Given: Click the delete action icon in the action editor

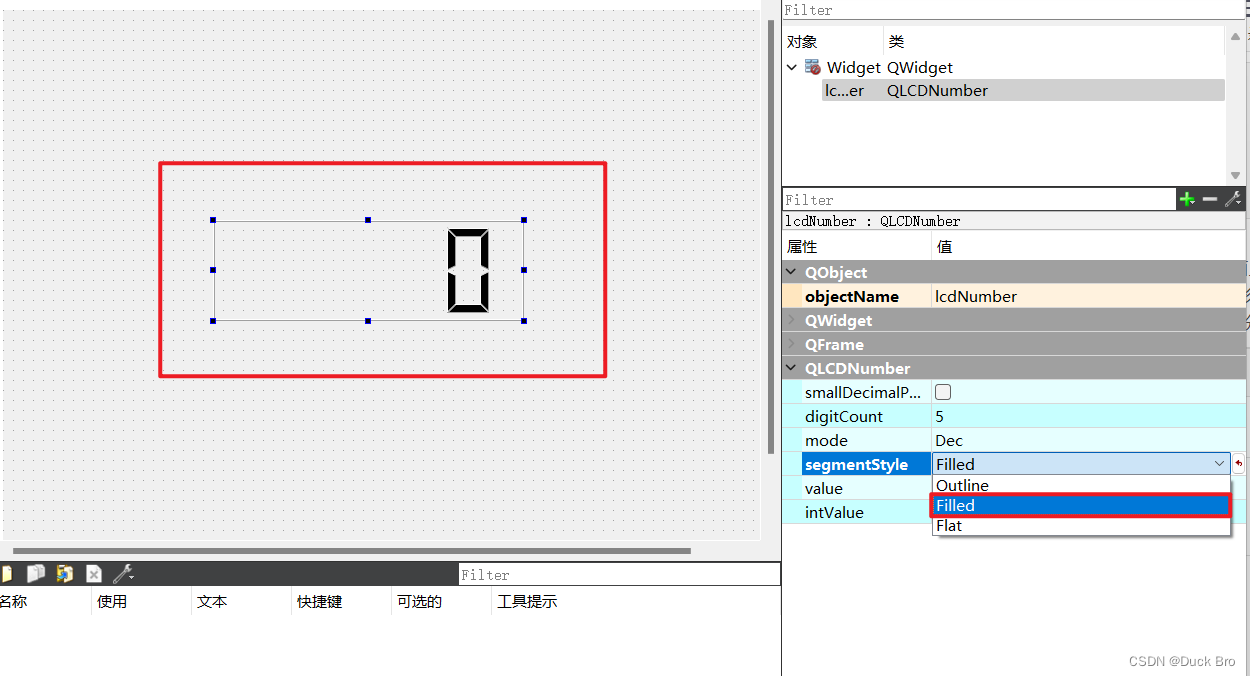Looking at the screenshot, I should click(x=93, y=573).
